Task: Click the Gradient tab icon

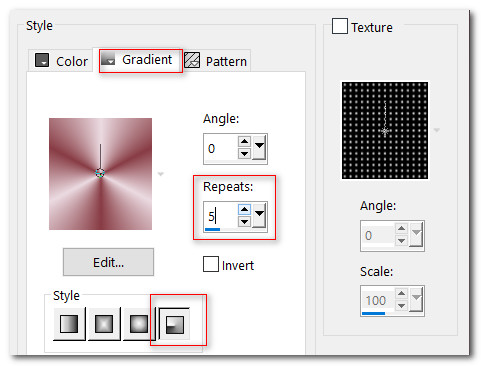Action: [x=108, y=59]
